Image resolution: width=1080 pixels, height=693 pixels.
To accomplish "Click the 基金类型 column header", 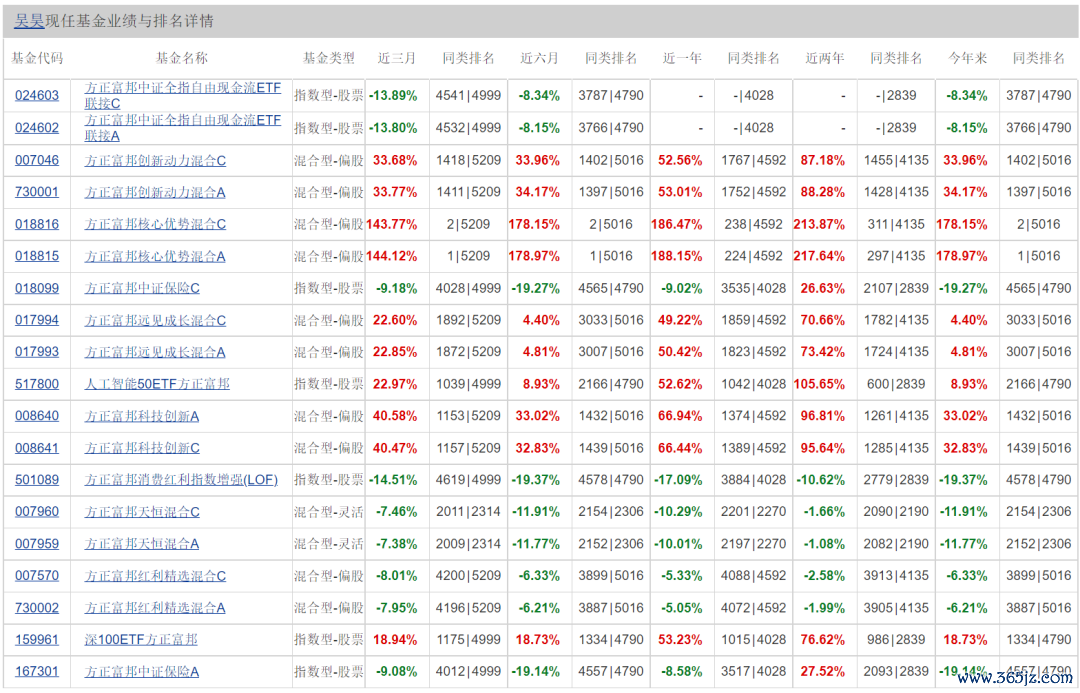I will click(329, 59).
